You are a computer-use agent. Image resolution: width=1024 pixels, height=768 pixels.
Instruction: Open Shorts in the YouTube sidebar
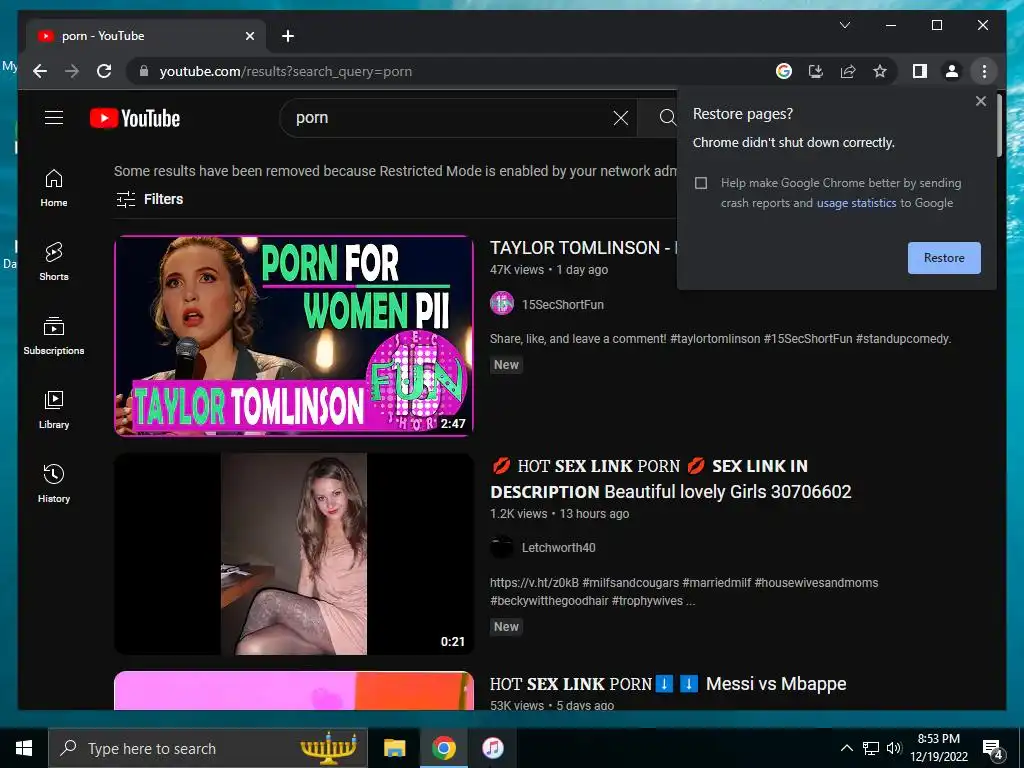click(x=54, y=262)
